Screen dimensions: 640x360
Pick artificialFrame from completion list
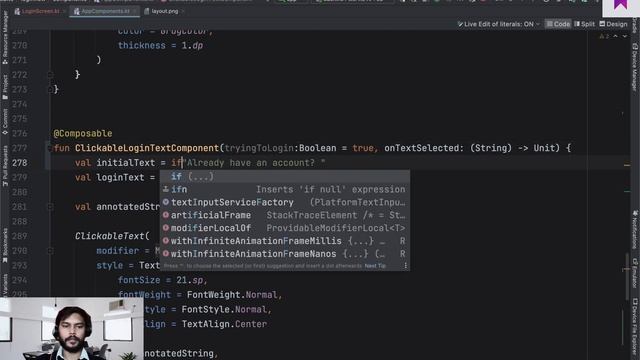(284, 215)
